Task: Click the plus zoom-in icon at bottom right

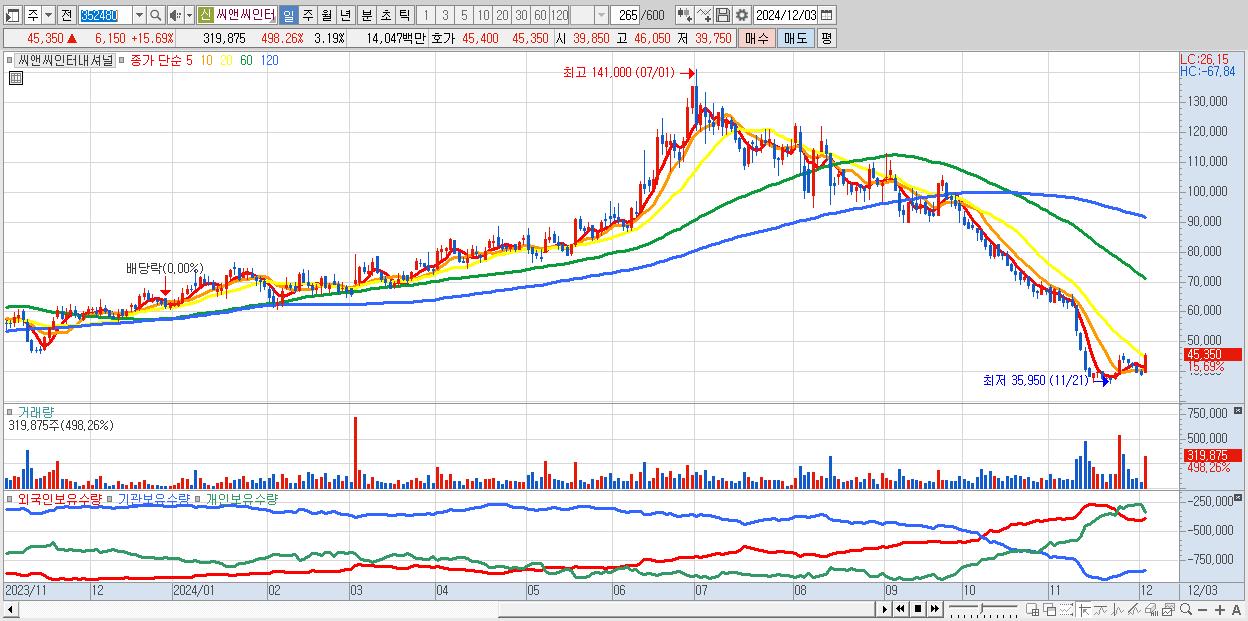Action: (x=1220, y=609)
